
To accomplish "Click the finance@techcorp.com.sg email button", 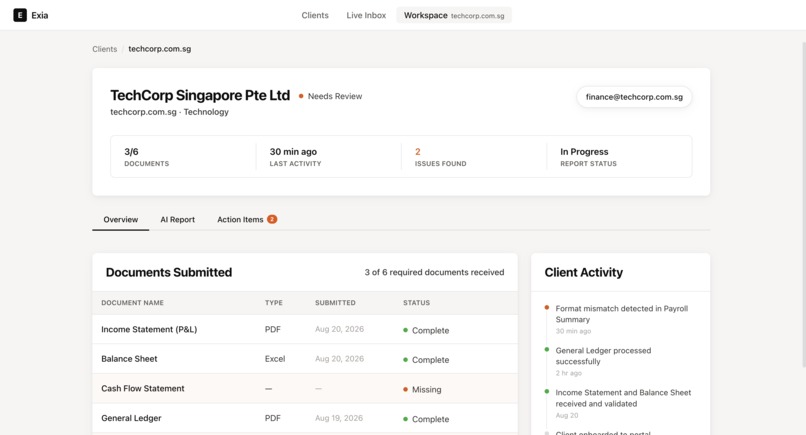I will click(x=634, y=97).
